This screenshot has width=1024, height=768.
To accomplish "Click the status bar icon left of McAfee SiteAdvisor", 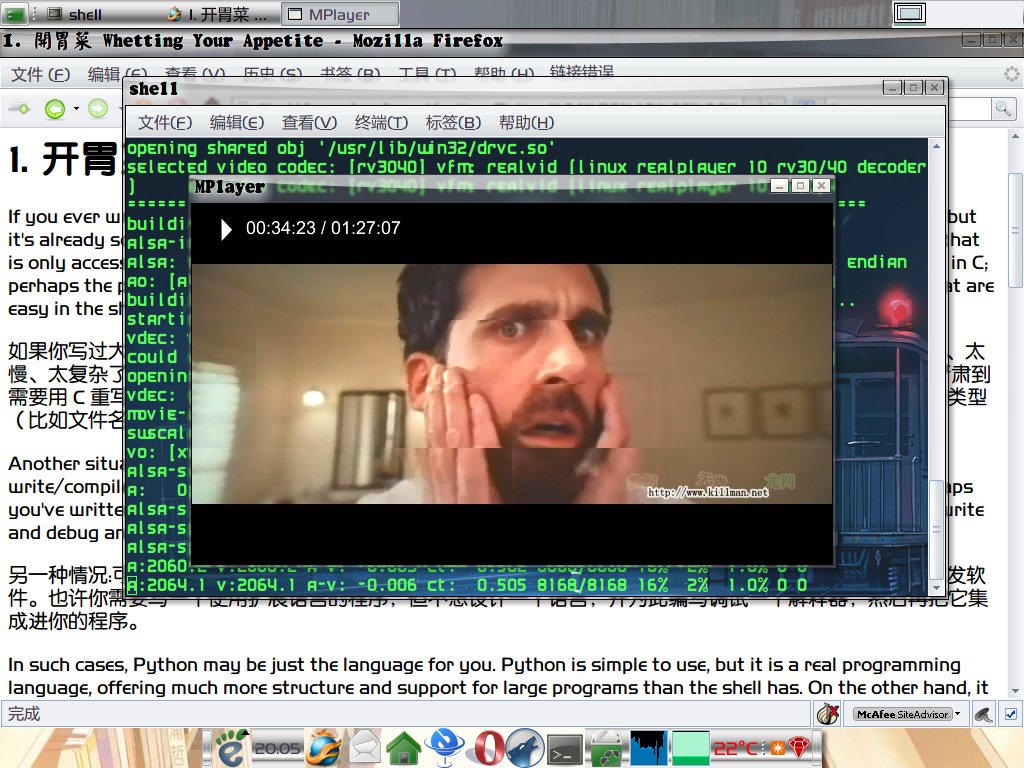I will coord(827,714).
